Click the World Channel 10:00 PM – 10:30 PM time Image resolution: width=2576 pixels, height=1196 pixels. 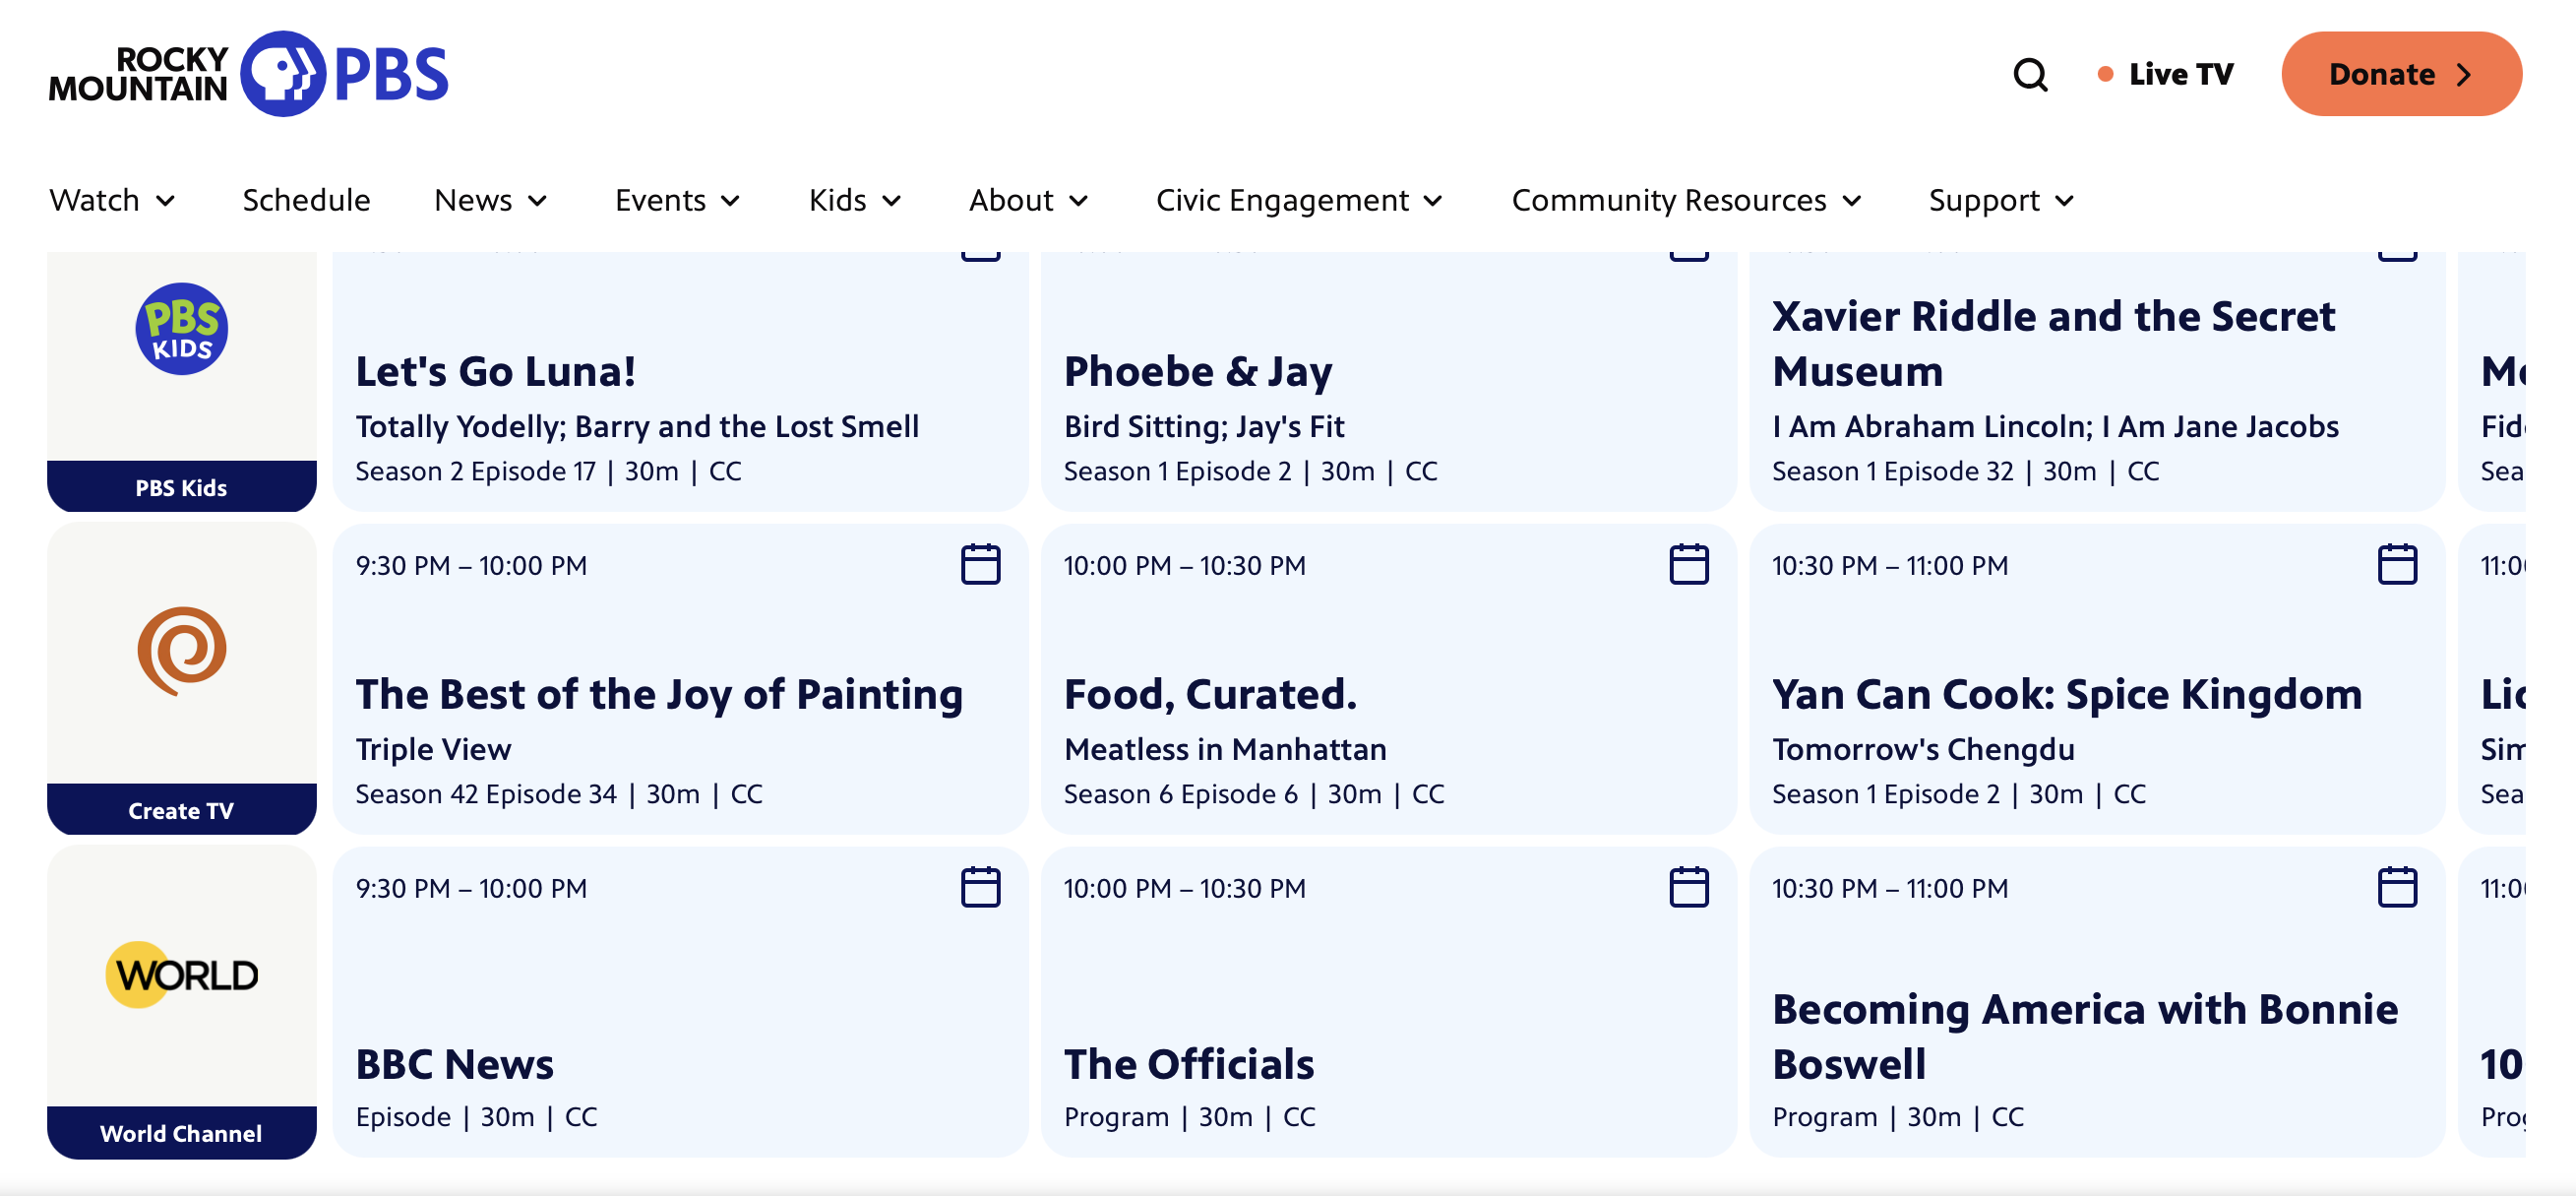1185,888
